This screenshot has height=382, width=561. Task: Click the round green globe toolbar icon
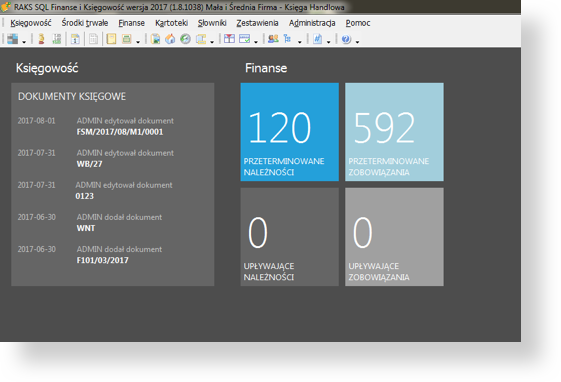[185, 39]
